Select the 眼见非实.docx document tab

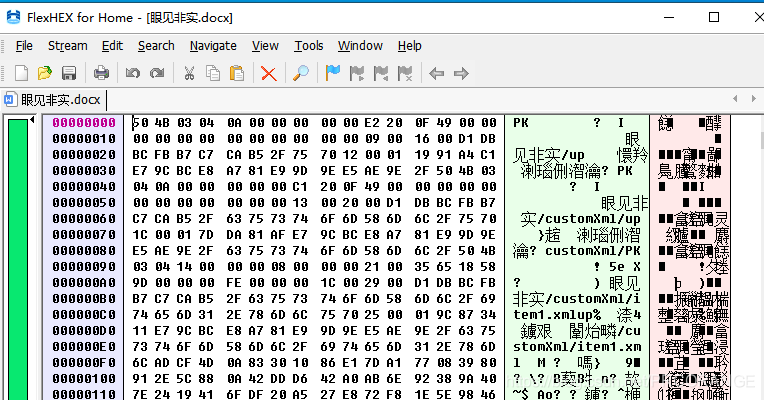54,100
